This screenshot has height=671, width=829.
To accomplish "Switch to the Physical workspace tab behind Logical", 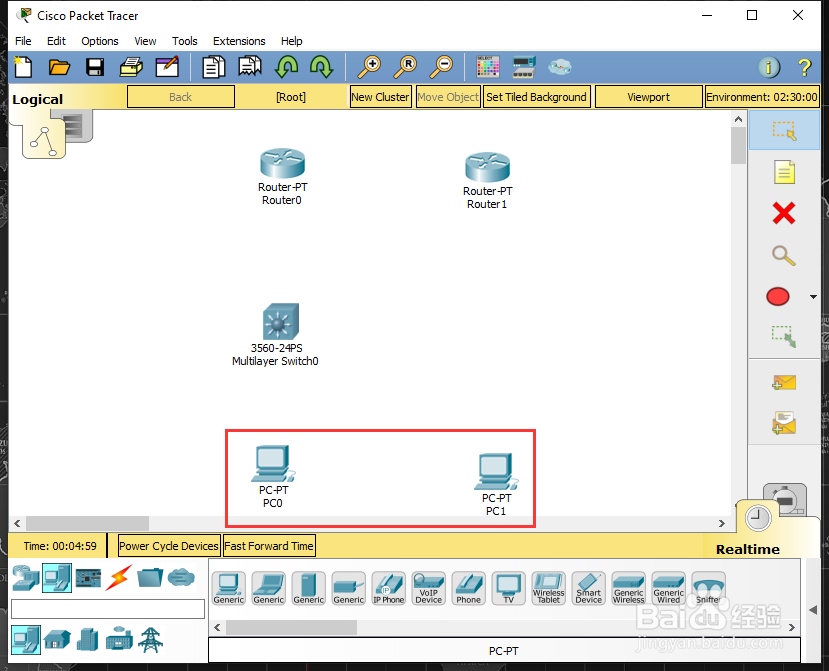I will click(x=77, y=126).
